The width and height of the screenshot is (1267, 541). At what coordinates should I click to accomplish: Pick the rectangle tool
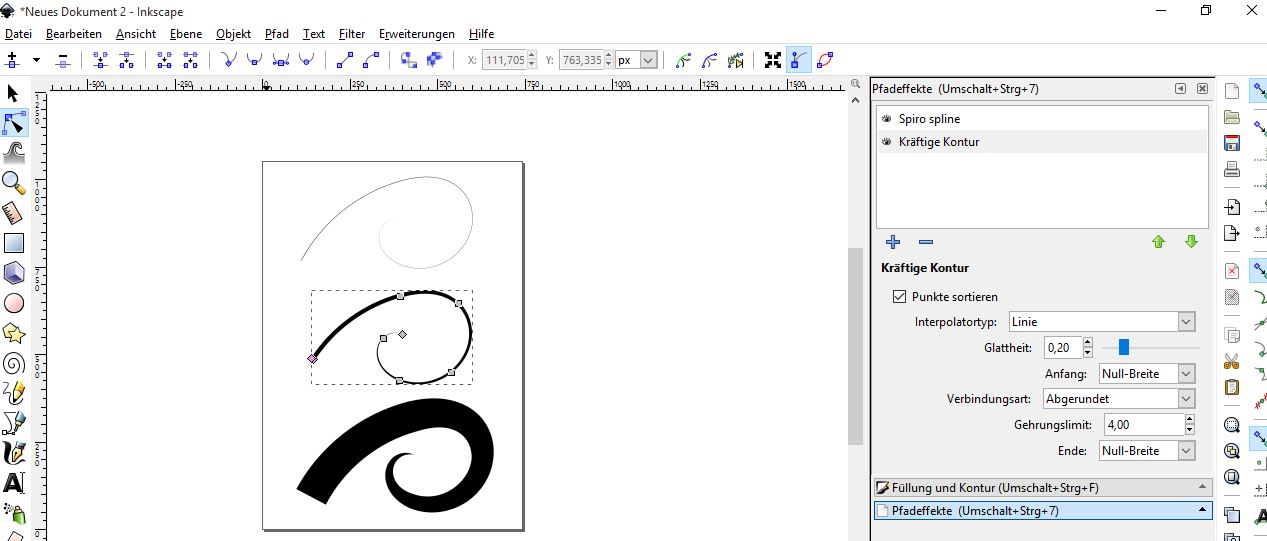point(13,242)
